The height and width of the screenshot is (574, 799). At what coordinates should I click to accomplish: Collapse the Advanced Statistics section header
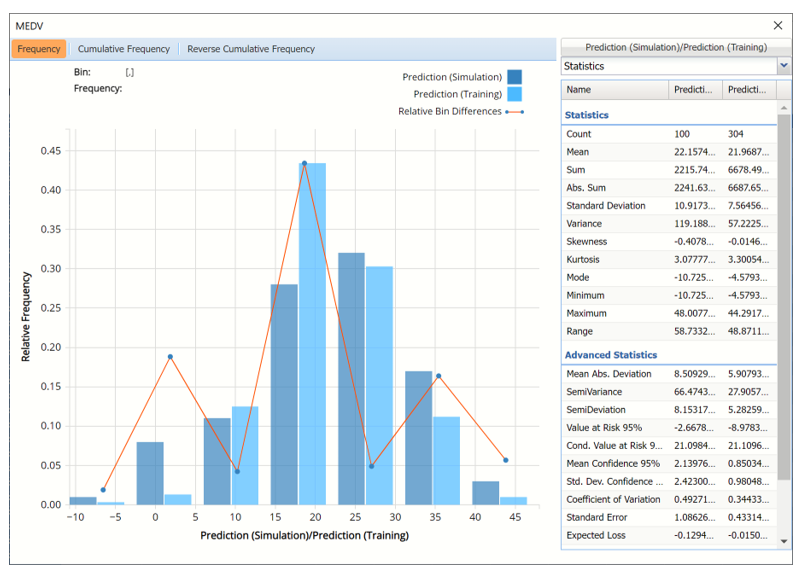(x=611, y=355)
